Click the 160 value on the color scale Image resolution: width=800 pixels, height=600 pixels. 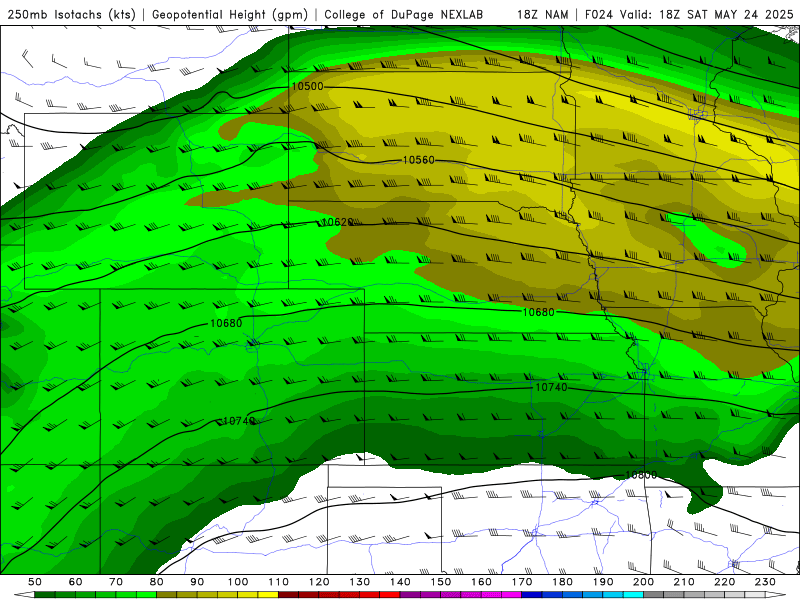[x=481, y=582]
